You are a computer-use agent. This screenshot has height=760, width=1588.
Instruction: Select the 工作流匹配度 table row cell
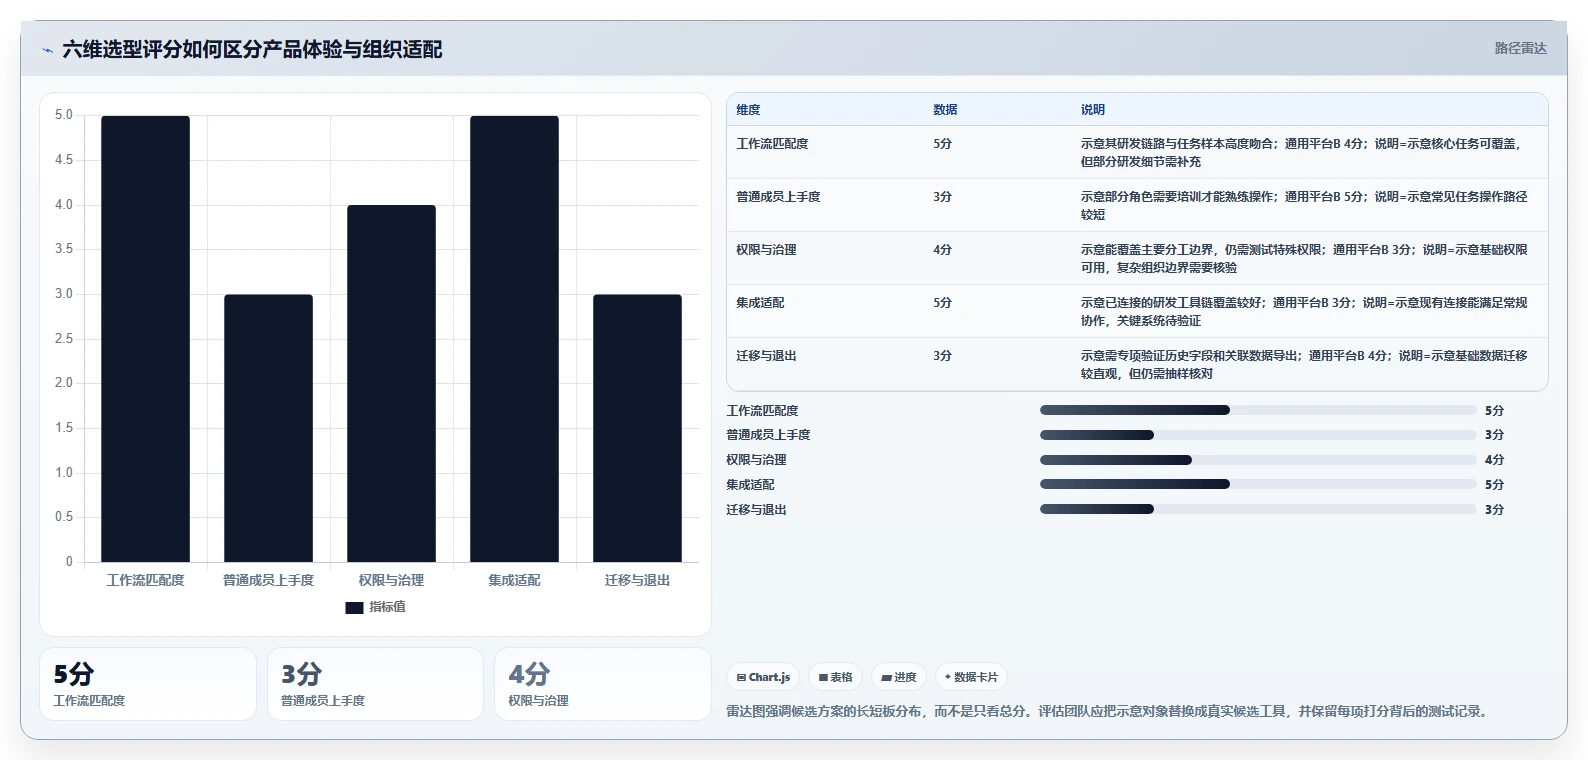(x=772, y=144)
